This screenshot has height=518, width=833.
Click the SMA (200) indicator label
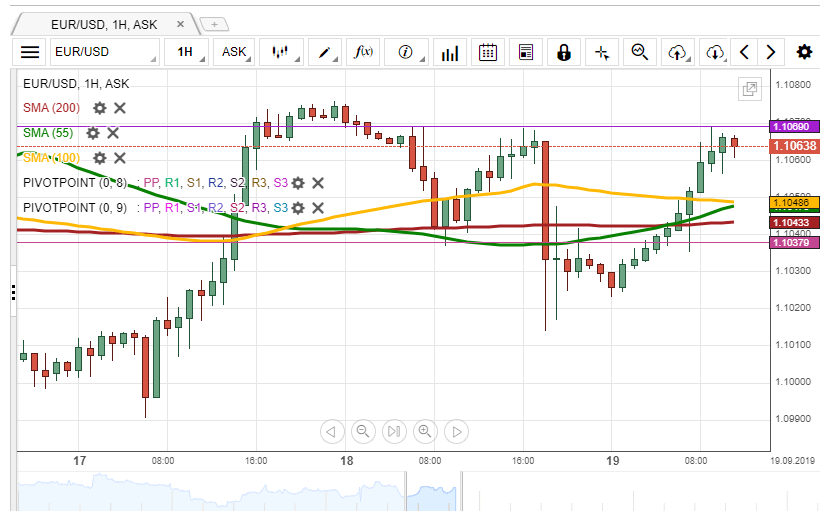[52, 107]
